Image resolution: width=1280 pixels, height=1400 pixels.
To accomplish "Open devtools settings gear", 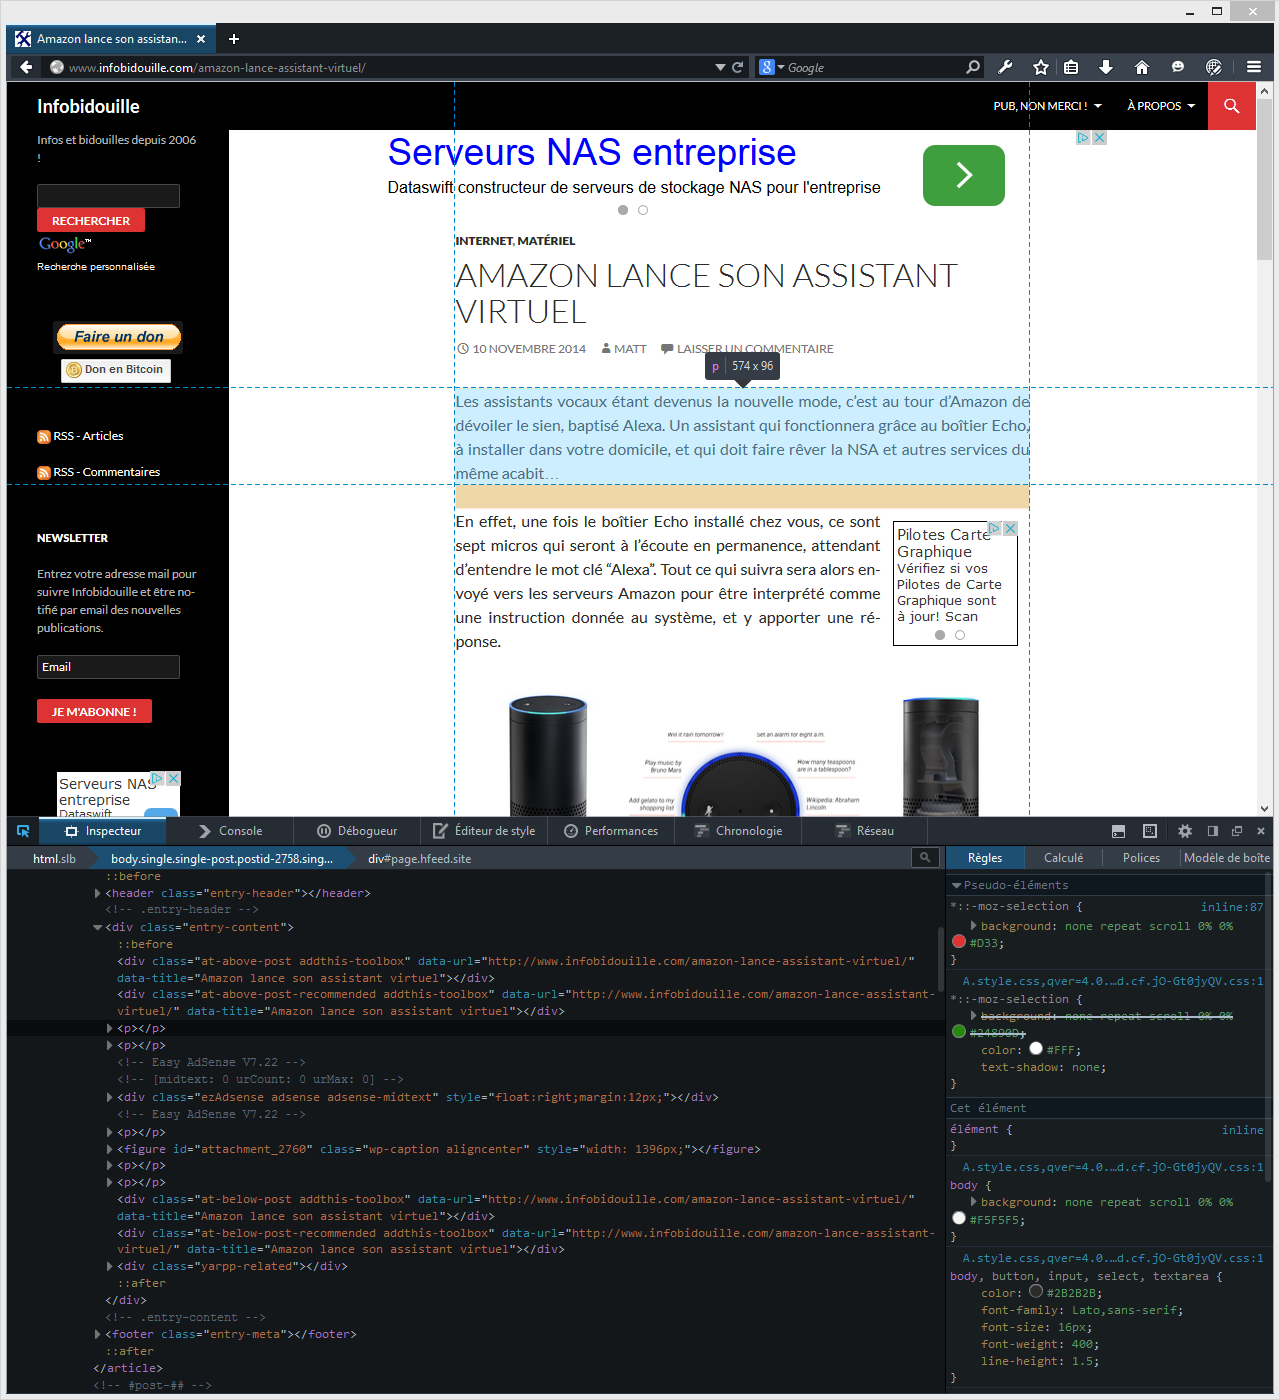I will click(1185, 831).
